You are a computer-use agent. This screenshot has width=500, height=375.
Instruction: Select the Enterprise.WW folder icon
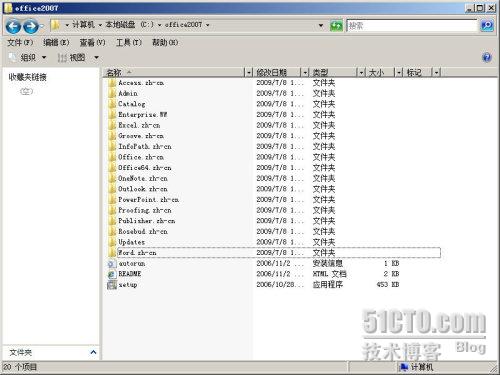[x=112, y=115]
